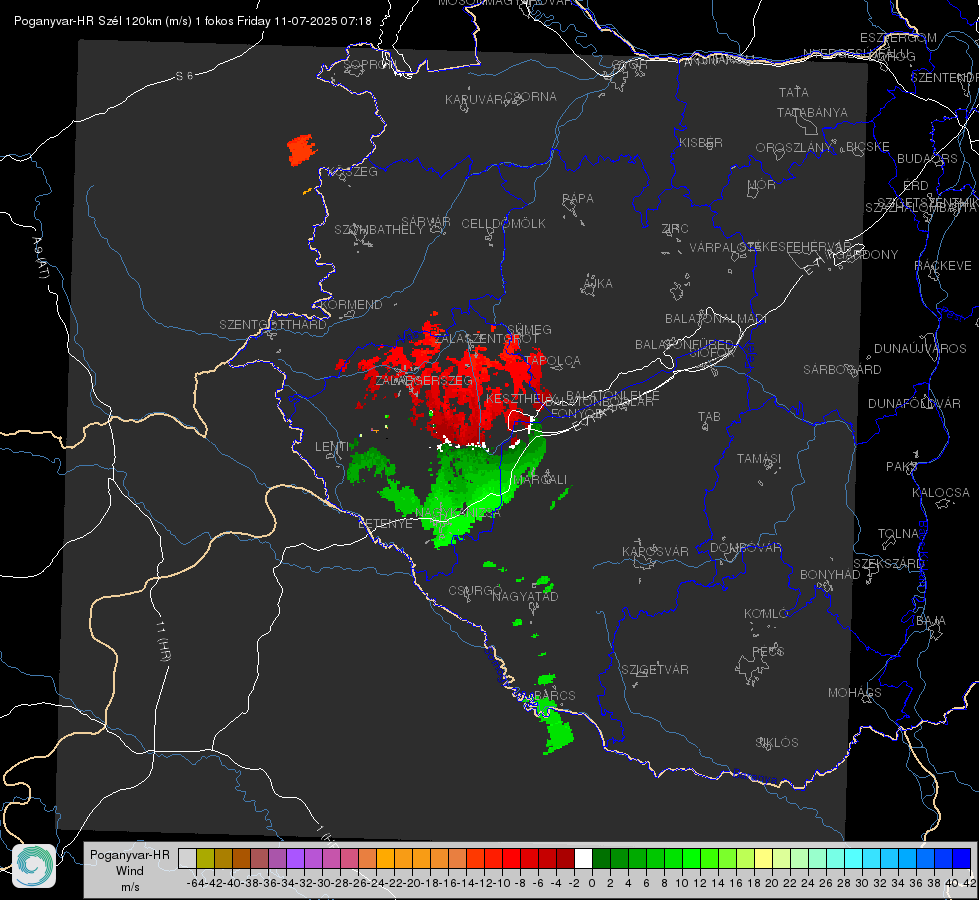
Task: Select the MARCALI city label
Action: click(x=540, y=479)
